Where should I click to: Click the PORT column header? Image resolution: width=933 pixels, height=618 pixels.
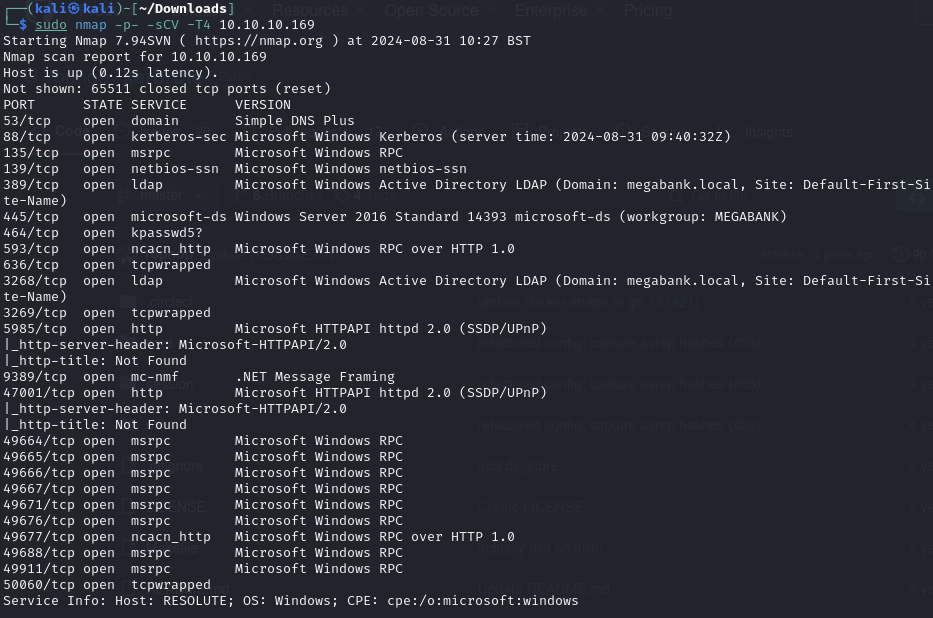(19, 105)
